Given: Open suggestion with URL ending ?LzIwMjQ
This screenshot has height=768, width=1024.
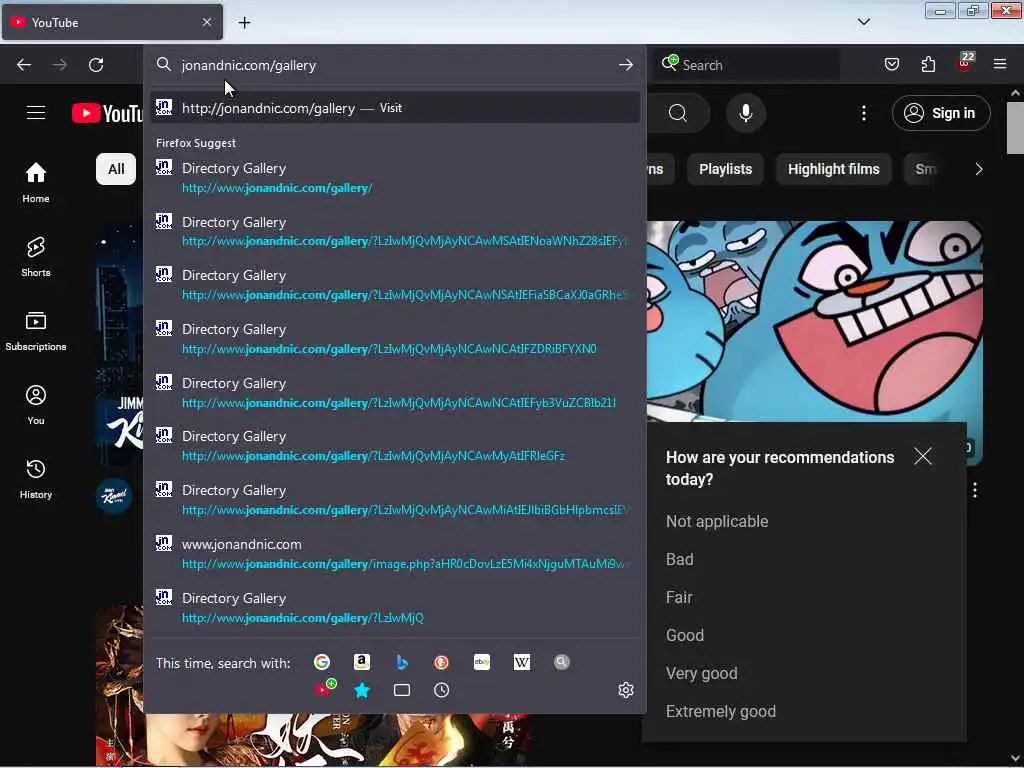Looking at the screenshot, I should pos(394,607).
